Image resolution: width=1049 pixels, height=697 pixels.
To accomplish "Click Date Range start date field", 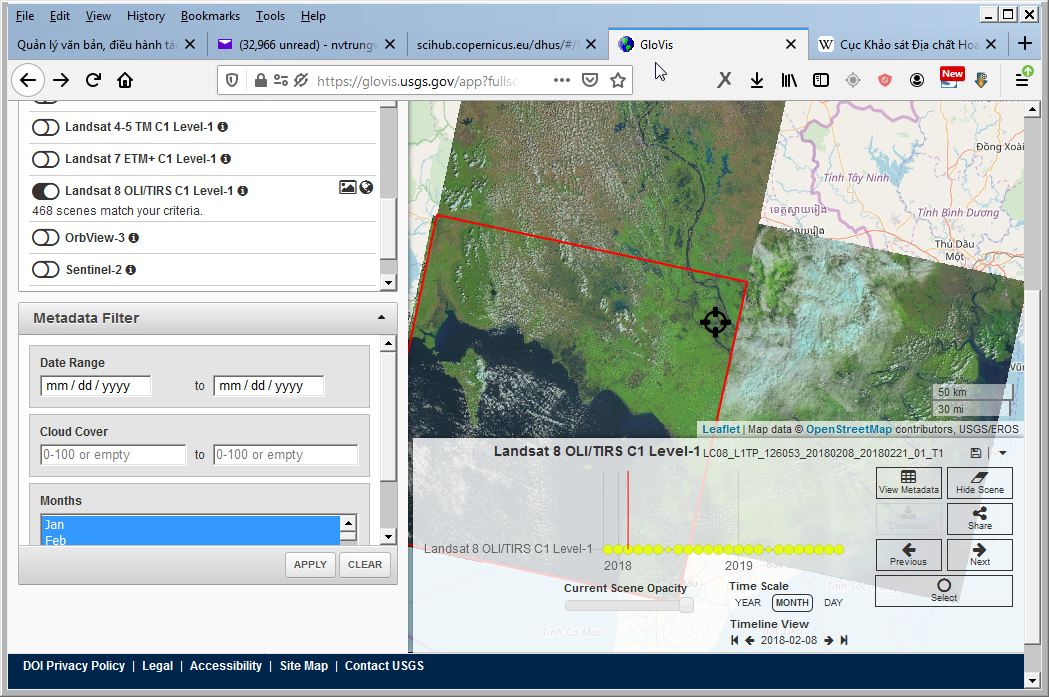I will pos(96,386).
